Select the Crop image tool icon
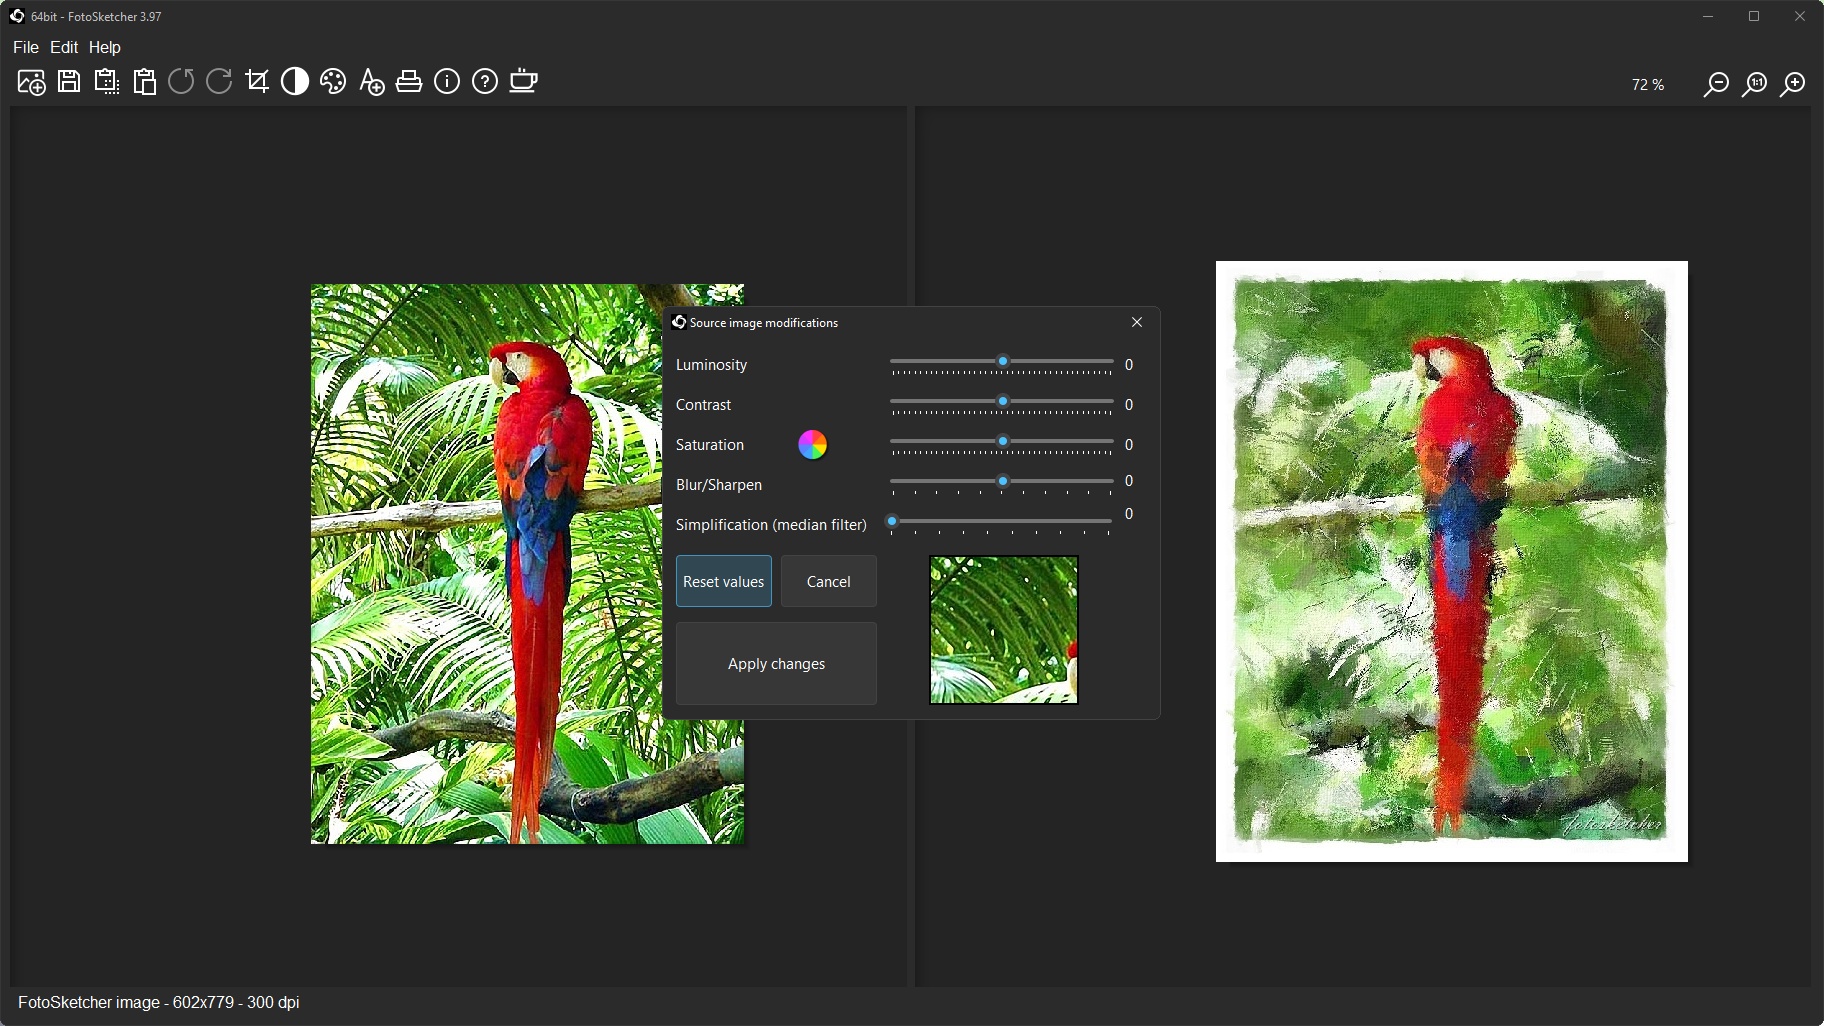The height and width of the screenshot is (1026, 1824). pyautogui.click(x=257, y=82)
